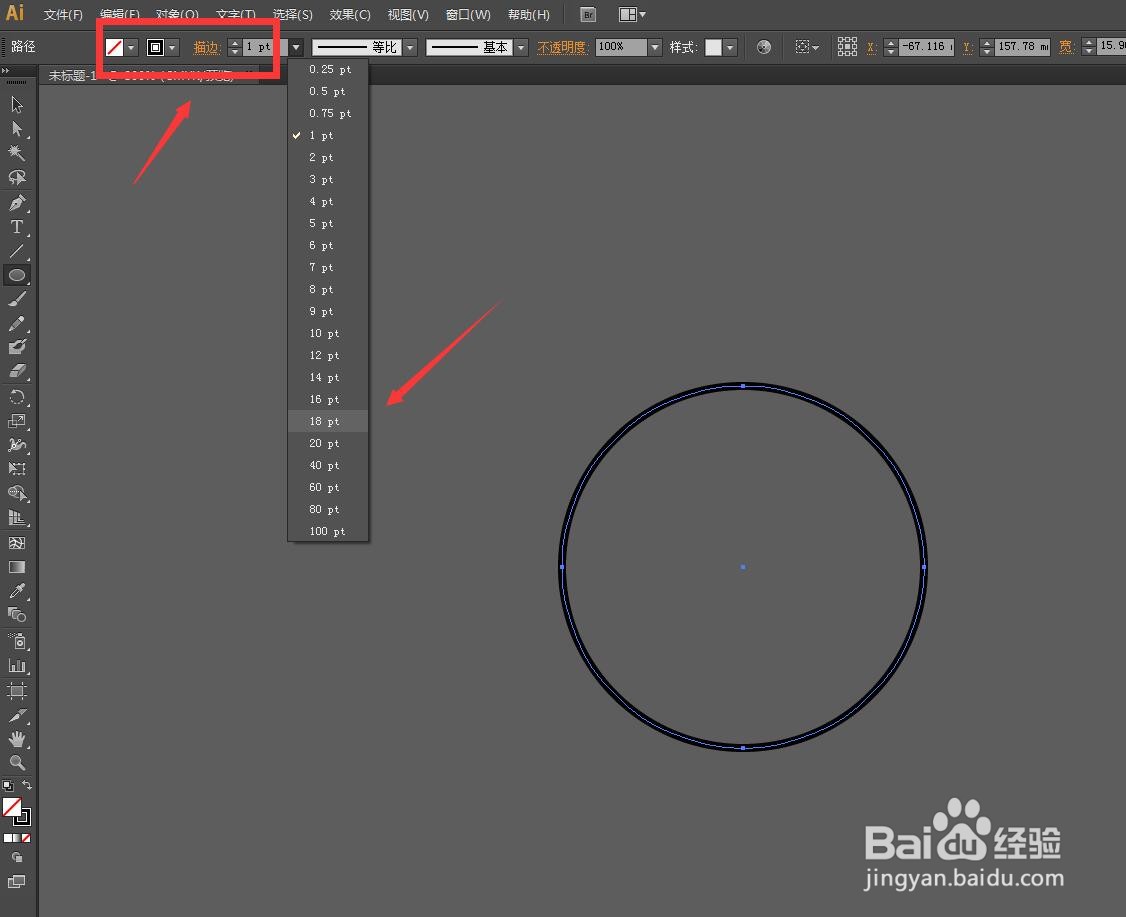The image size is (1126, 917).
Task: Switch drawing mode below color buttons
Action: (17, 857)
